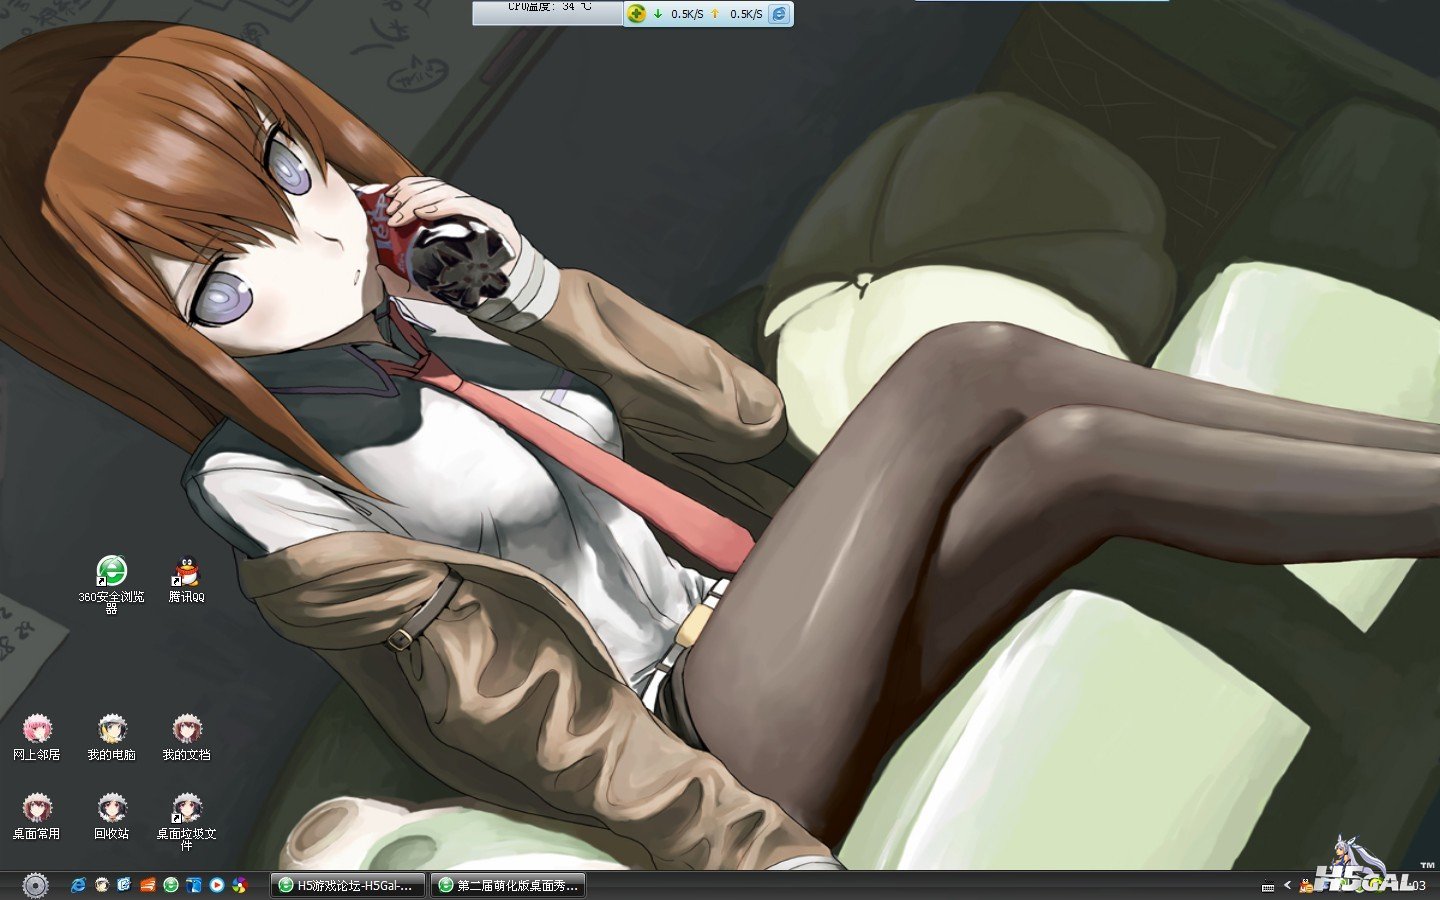The width and height of the screenshot is (1440, 900).
Task: Open the 回收站 recycle bin icon
Action: [111, 809]
